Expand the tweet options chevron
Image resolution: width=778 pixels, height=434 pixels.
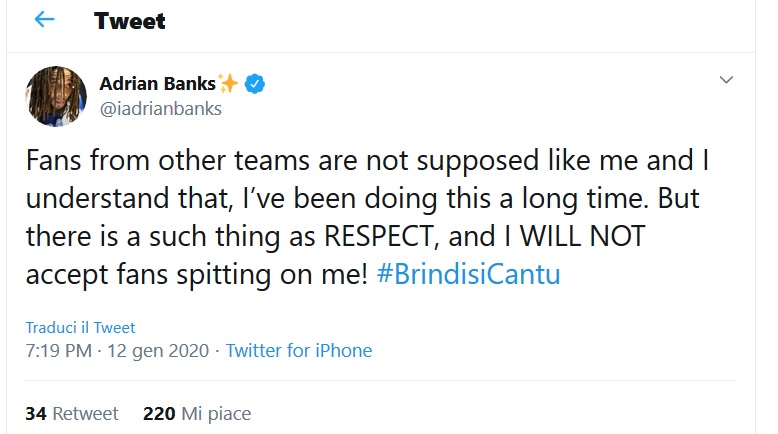pyautogui.click(x=726, y=80)
